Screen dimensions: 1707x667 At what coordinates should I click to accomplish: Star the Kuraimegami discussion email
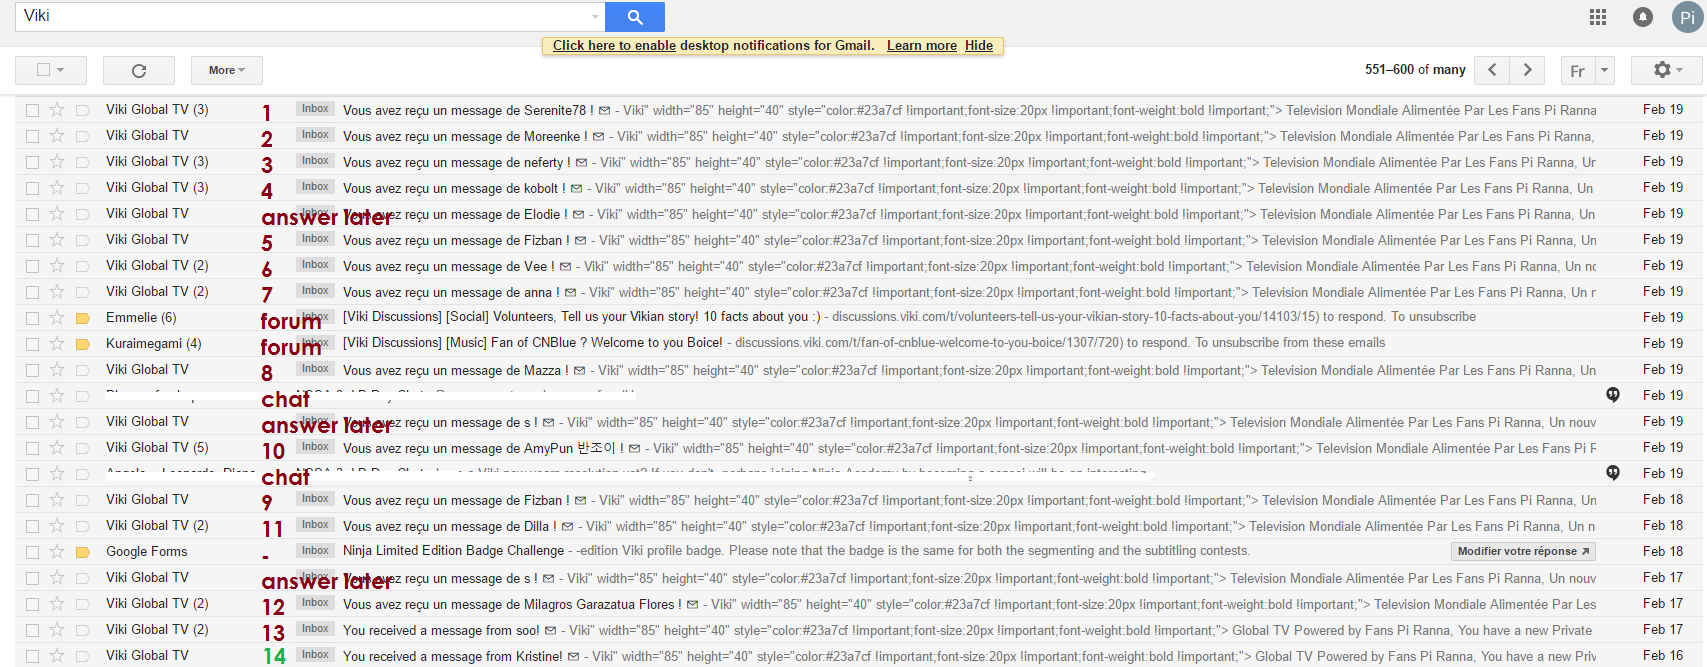[x=57, y=344]
